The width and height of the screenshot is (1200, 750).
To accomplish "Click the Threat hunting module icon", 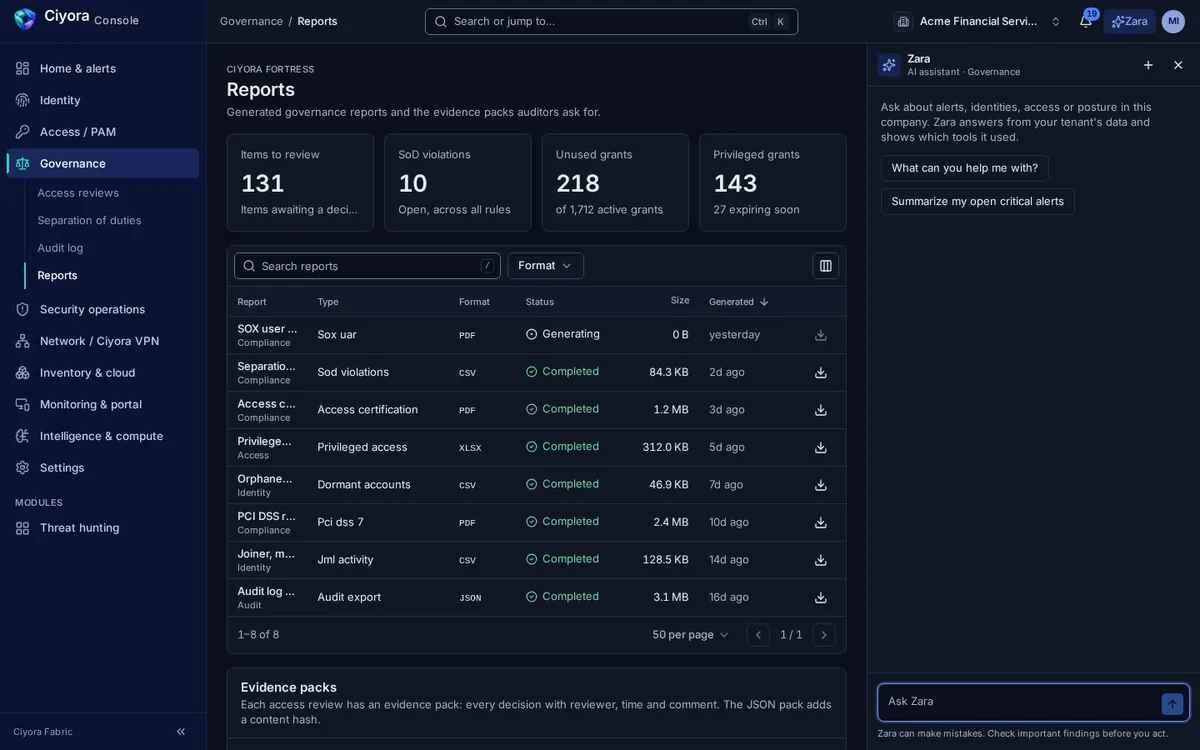I will 22,528.
